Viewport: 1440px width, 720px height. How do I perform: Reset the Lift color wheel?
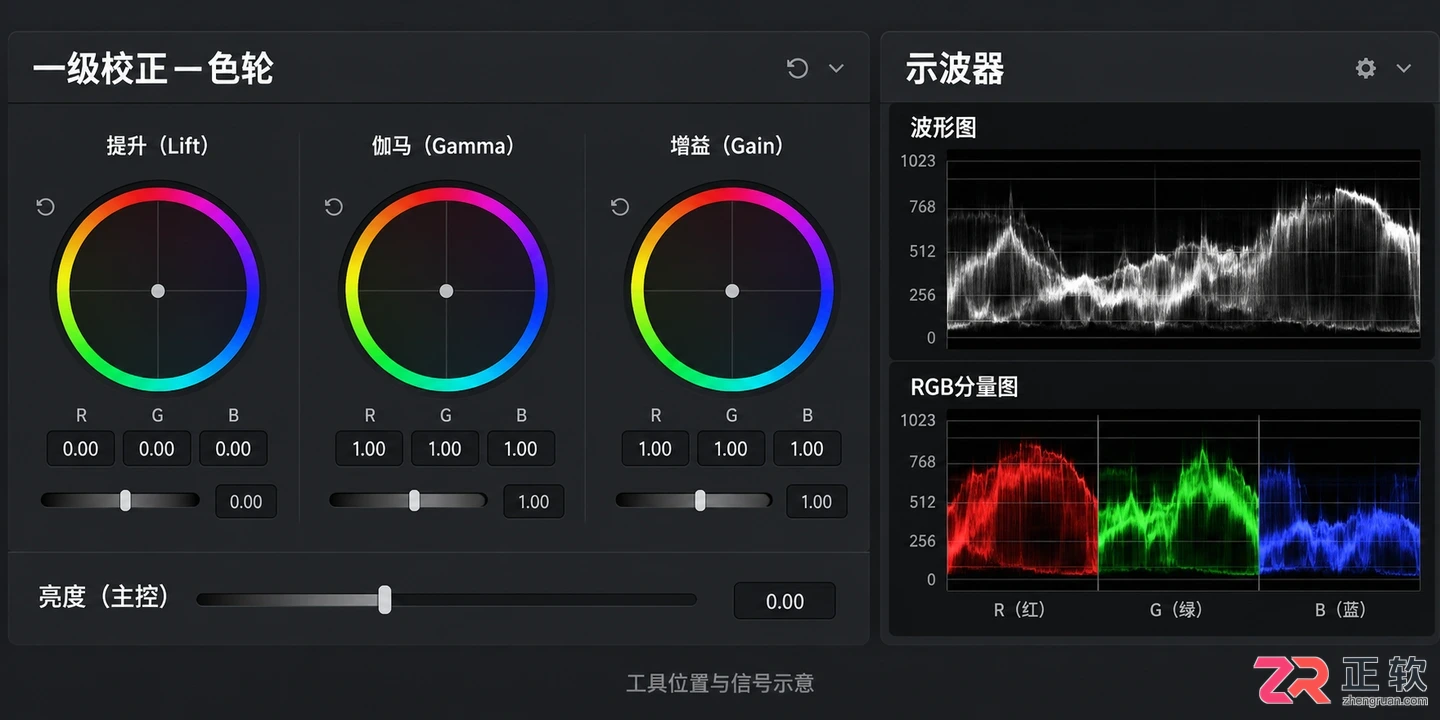45,207
